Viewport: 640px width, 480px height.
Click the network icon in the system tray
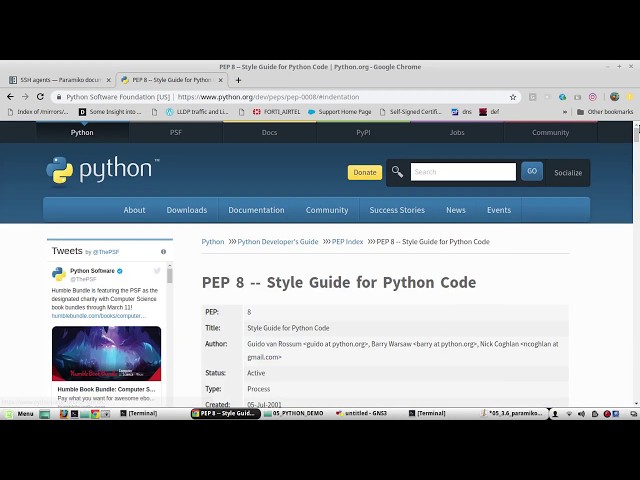tap(569, 414)
